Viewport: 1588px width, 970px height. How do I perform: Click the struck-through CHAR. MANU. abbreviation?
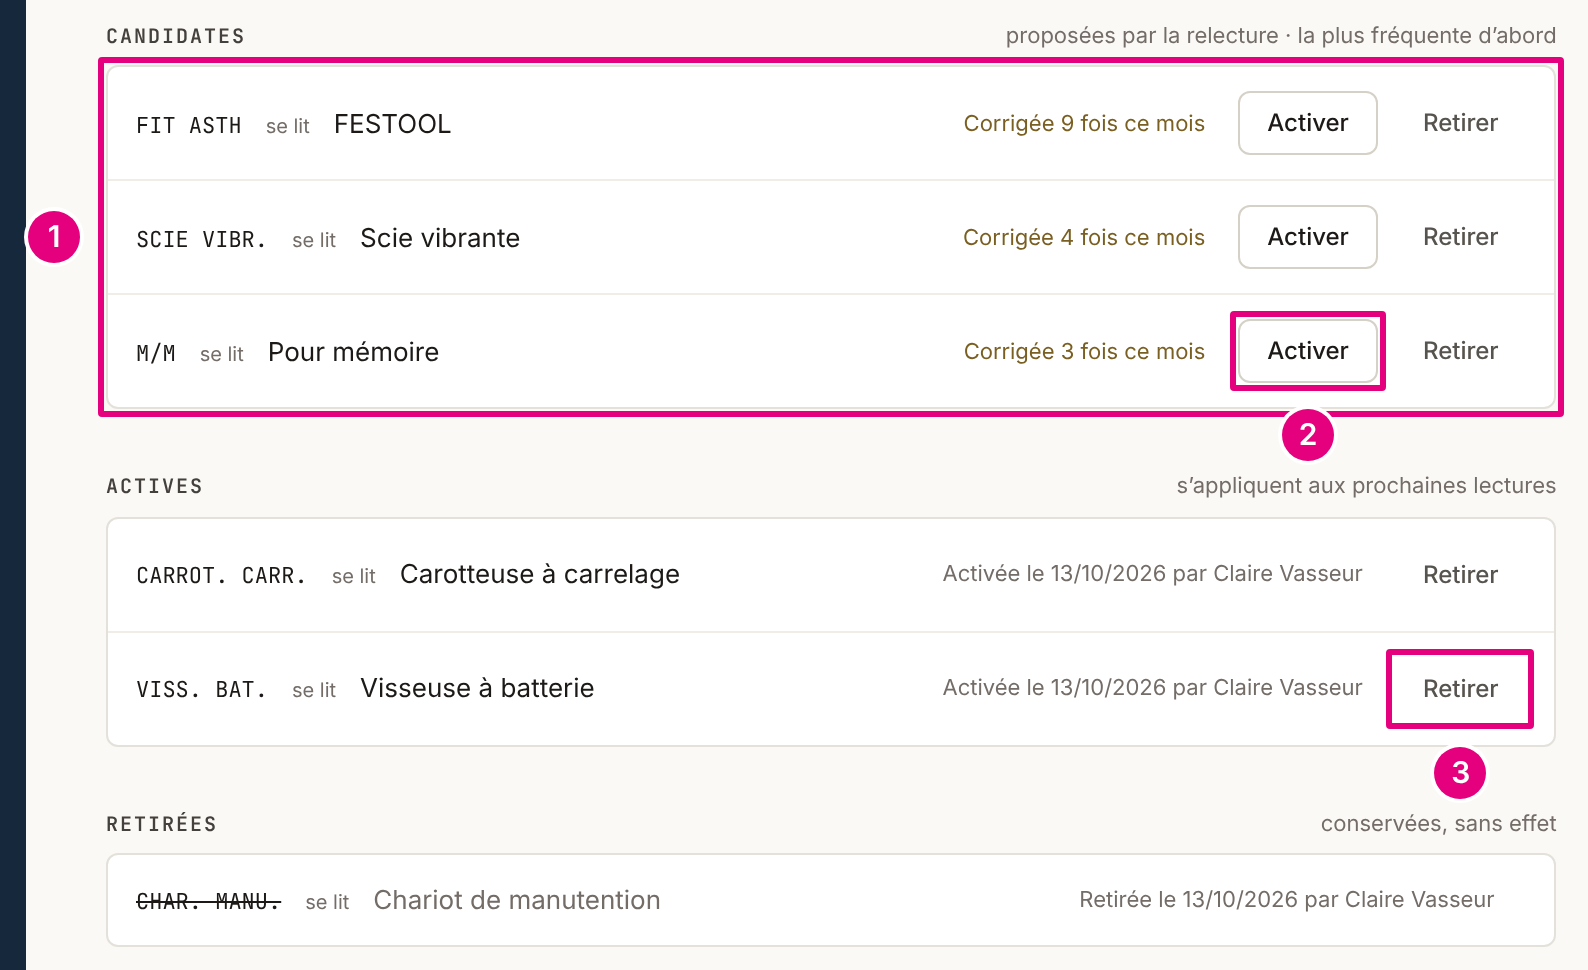[208, 902]
